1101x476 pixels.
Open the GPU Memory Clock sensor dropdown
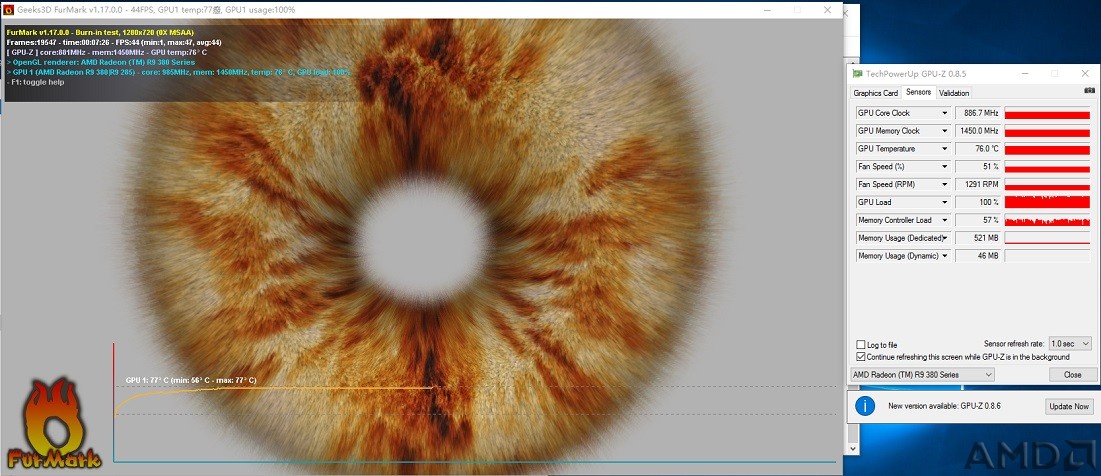(x=945, y=131)
